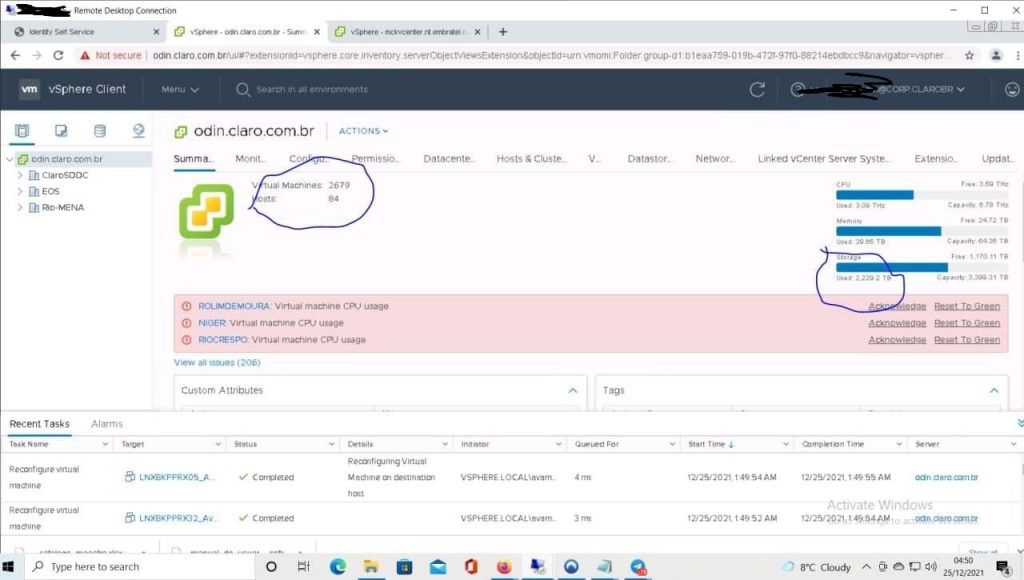Switch to the Monitor tab
Image resolution: width=1024 pixels, height=580 pixels.
tap(250, 159)
